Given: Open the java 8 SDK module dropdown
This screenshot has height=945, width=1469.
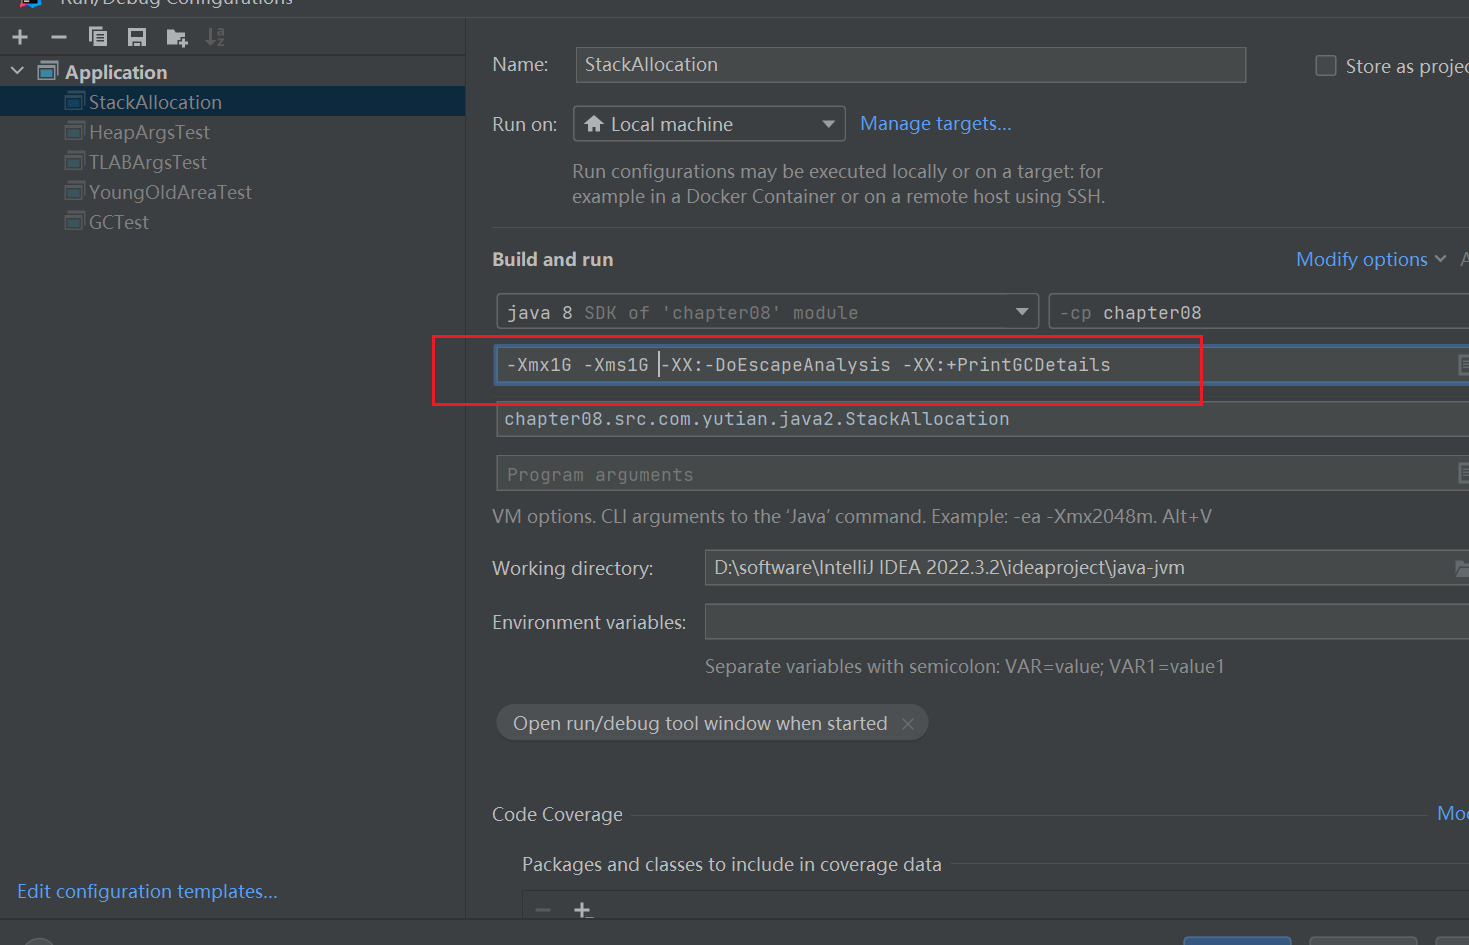Looking at the screenshot, I should click(x=767, y=312).
